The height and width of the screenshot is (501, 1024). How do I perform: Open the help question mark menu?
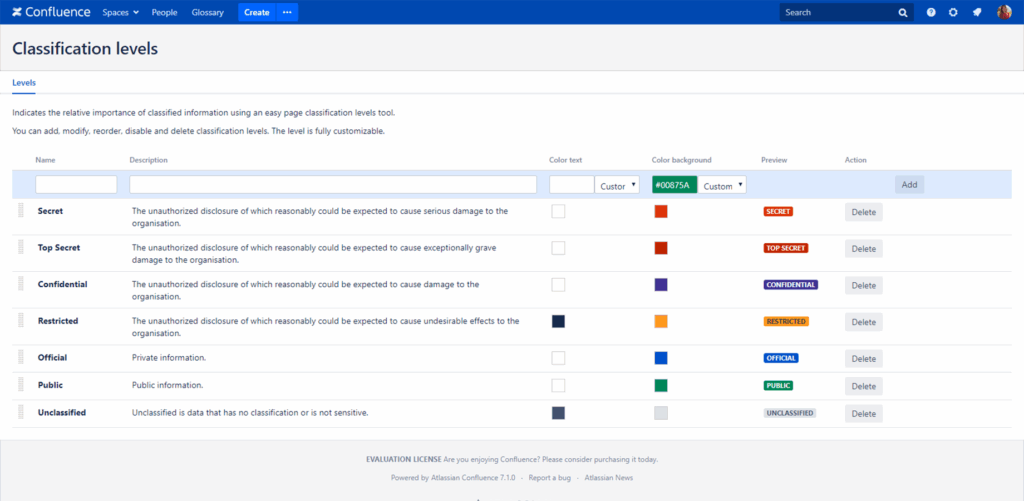point(931,12)
